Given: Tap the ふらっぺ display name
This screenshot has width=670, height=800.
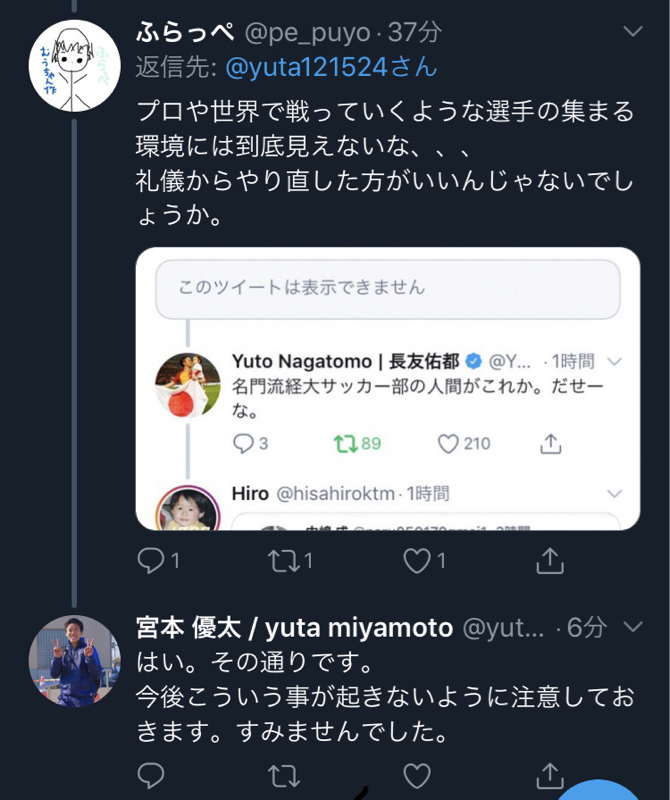Looking at the screenshot, I should 185,32.
